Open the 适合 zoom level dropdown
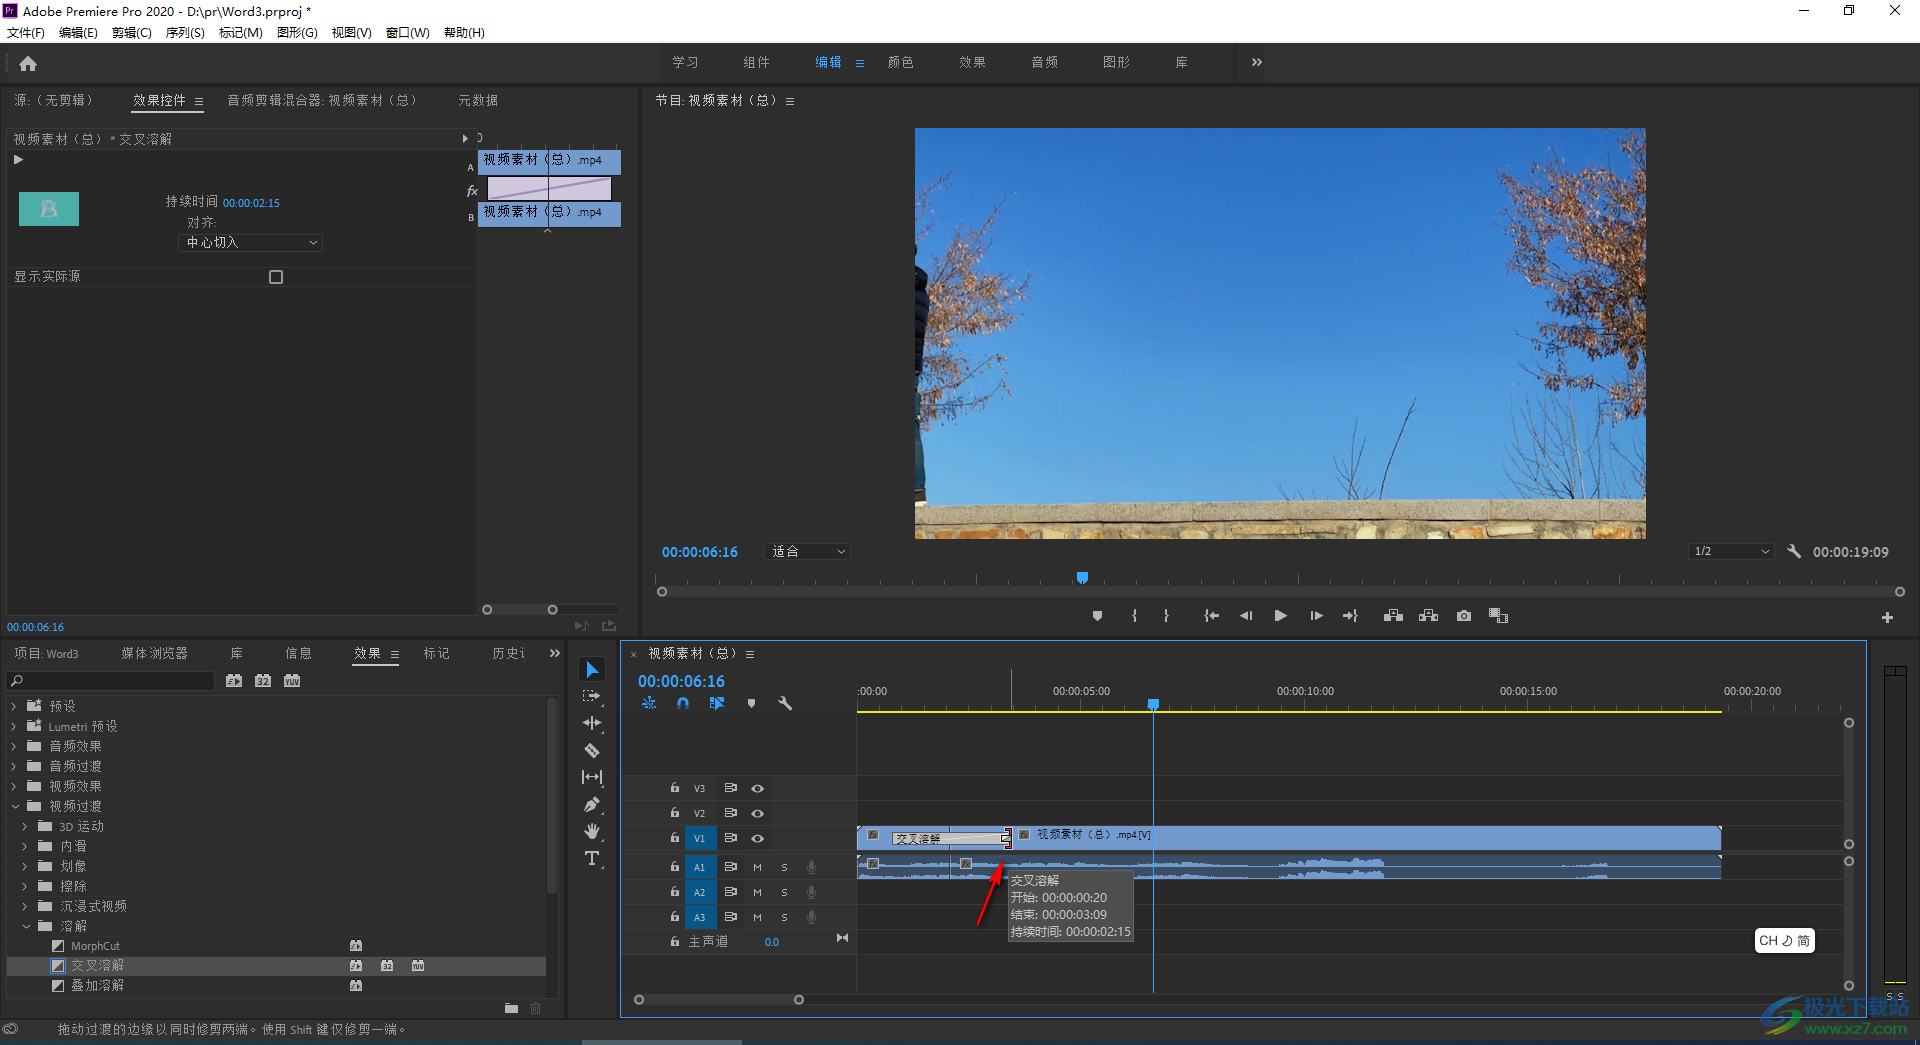The width and height of the screenshot is (1920, 1045). tap(807, 552)
